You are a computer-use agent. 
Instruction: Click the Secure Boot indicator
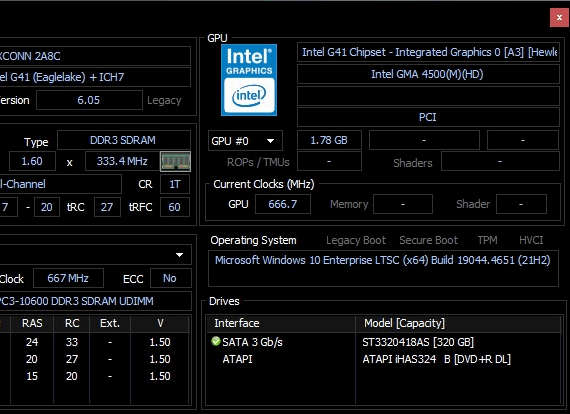point(429,240)
